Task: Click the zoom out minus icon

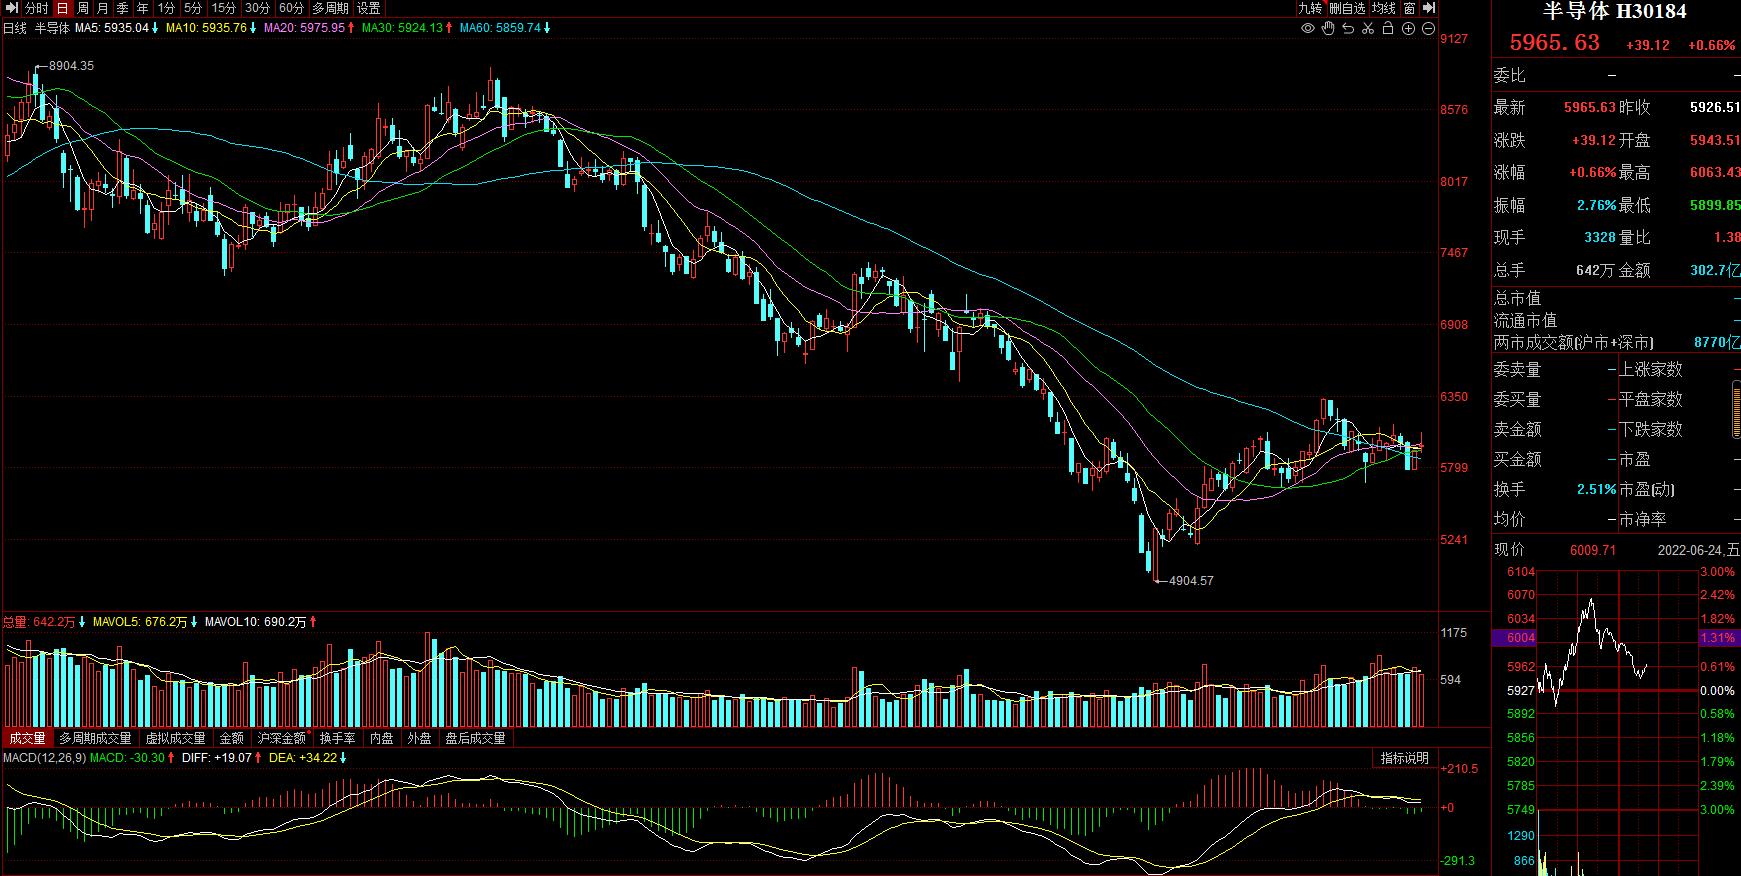Action: 1428,28
